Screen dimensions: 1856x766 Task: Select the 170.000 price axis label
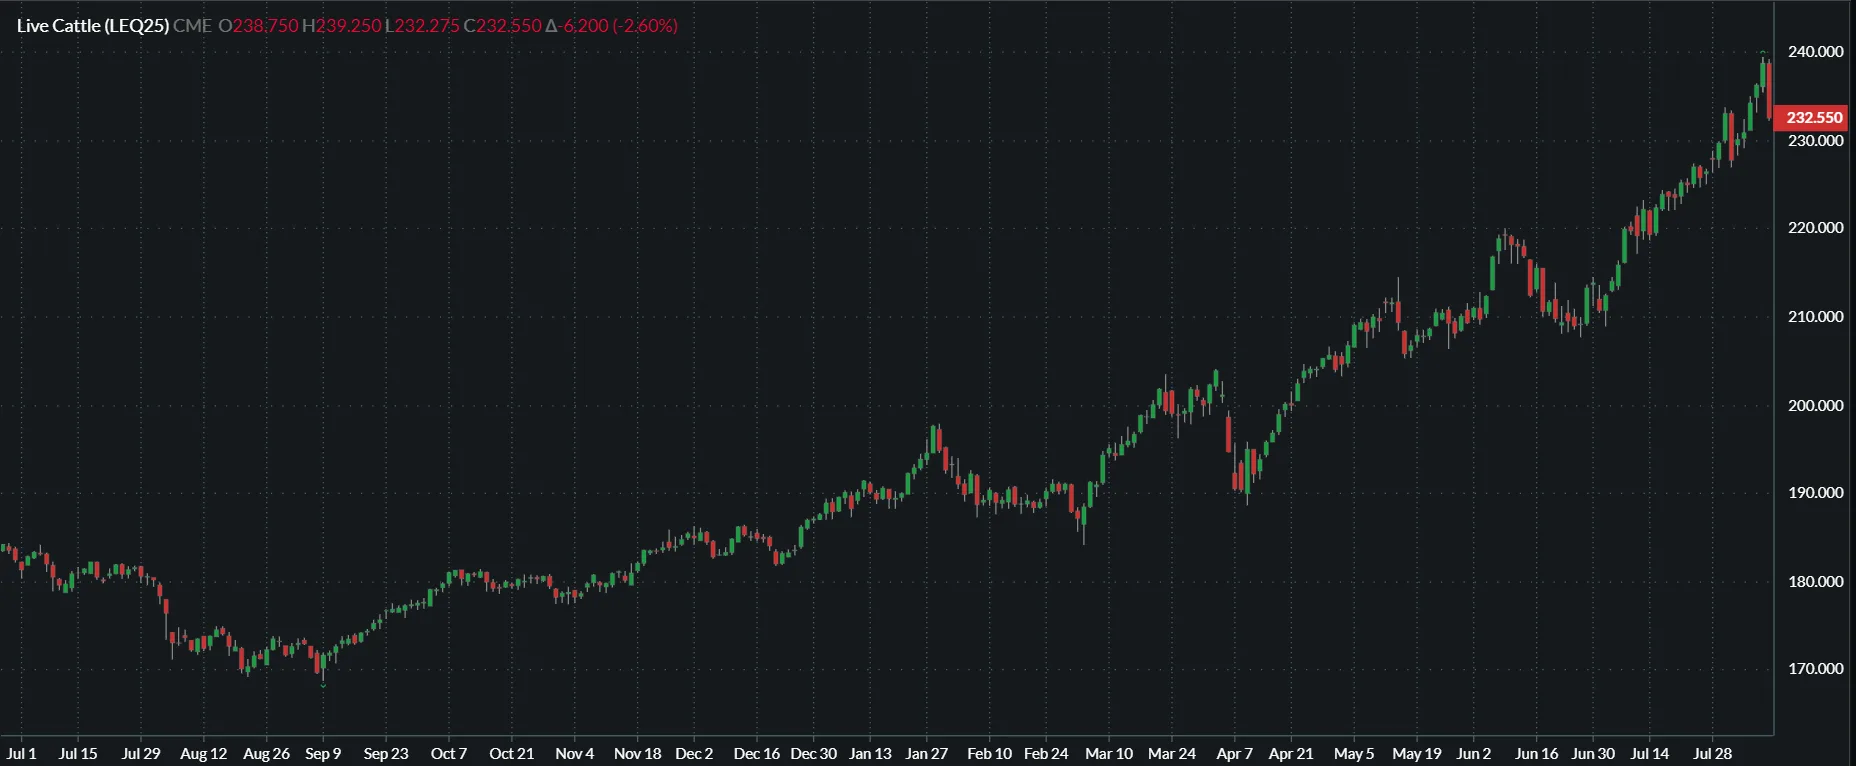[1815, 669]
